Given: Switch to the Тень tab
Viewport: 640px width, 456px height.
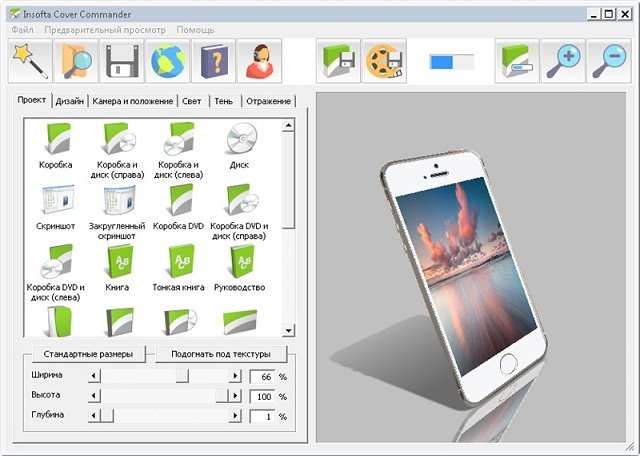Looking at the screenshot, I should click(x=224, y=101).
